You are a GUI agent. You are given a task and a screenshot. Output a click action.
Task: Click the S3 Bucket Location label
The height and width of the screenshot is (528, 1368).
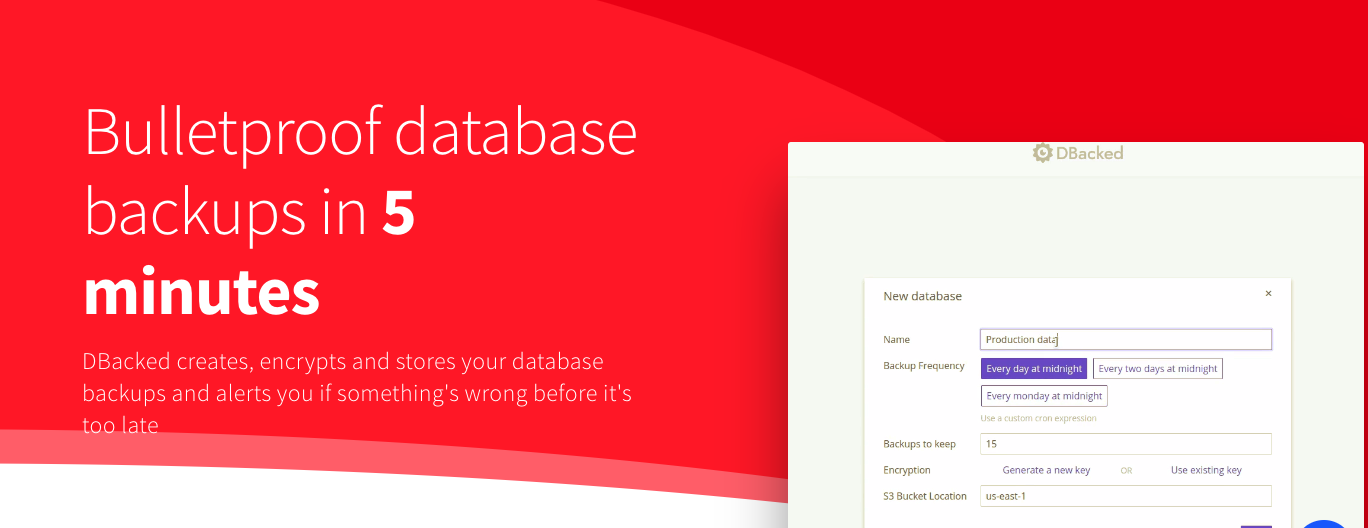point(925,496)
